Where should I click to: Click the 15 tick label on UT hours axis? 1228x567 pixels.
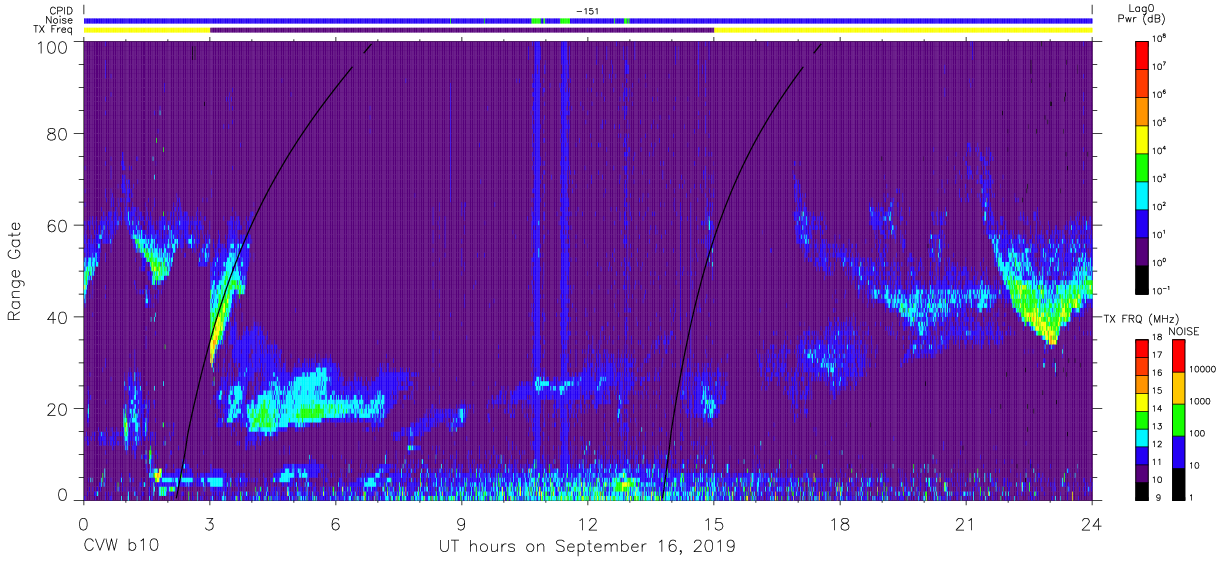714,525
